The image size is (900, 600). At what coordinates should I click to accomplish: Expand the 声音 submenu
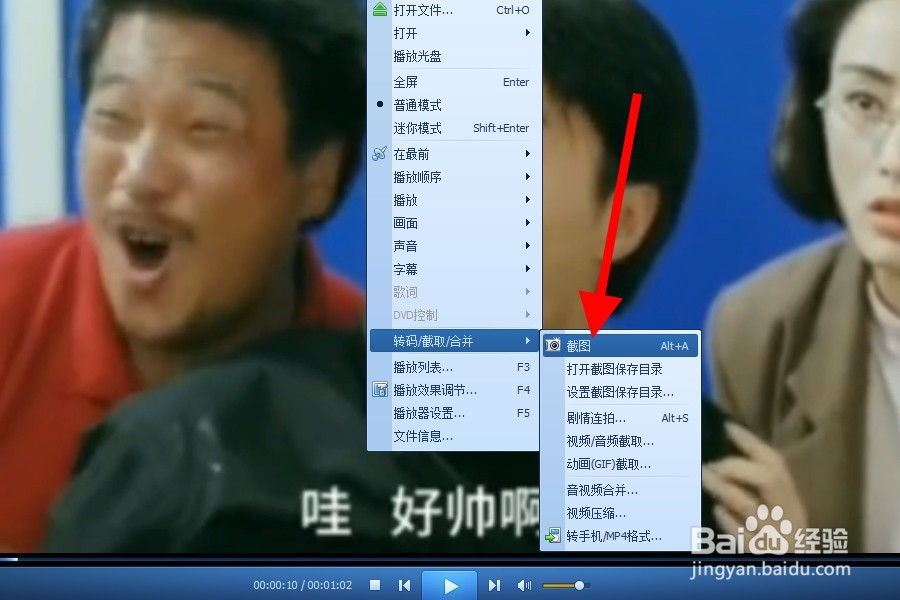pyautogui.click(x=453, y=246)
